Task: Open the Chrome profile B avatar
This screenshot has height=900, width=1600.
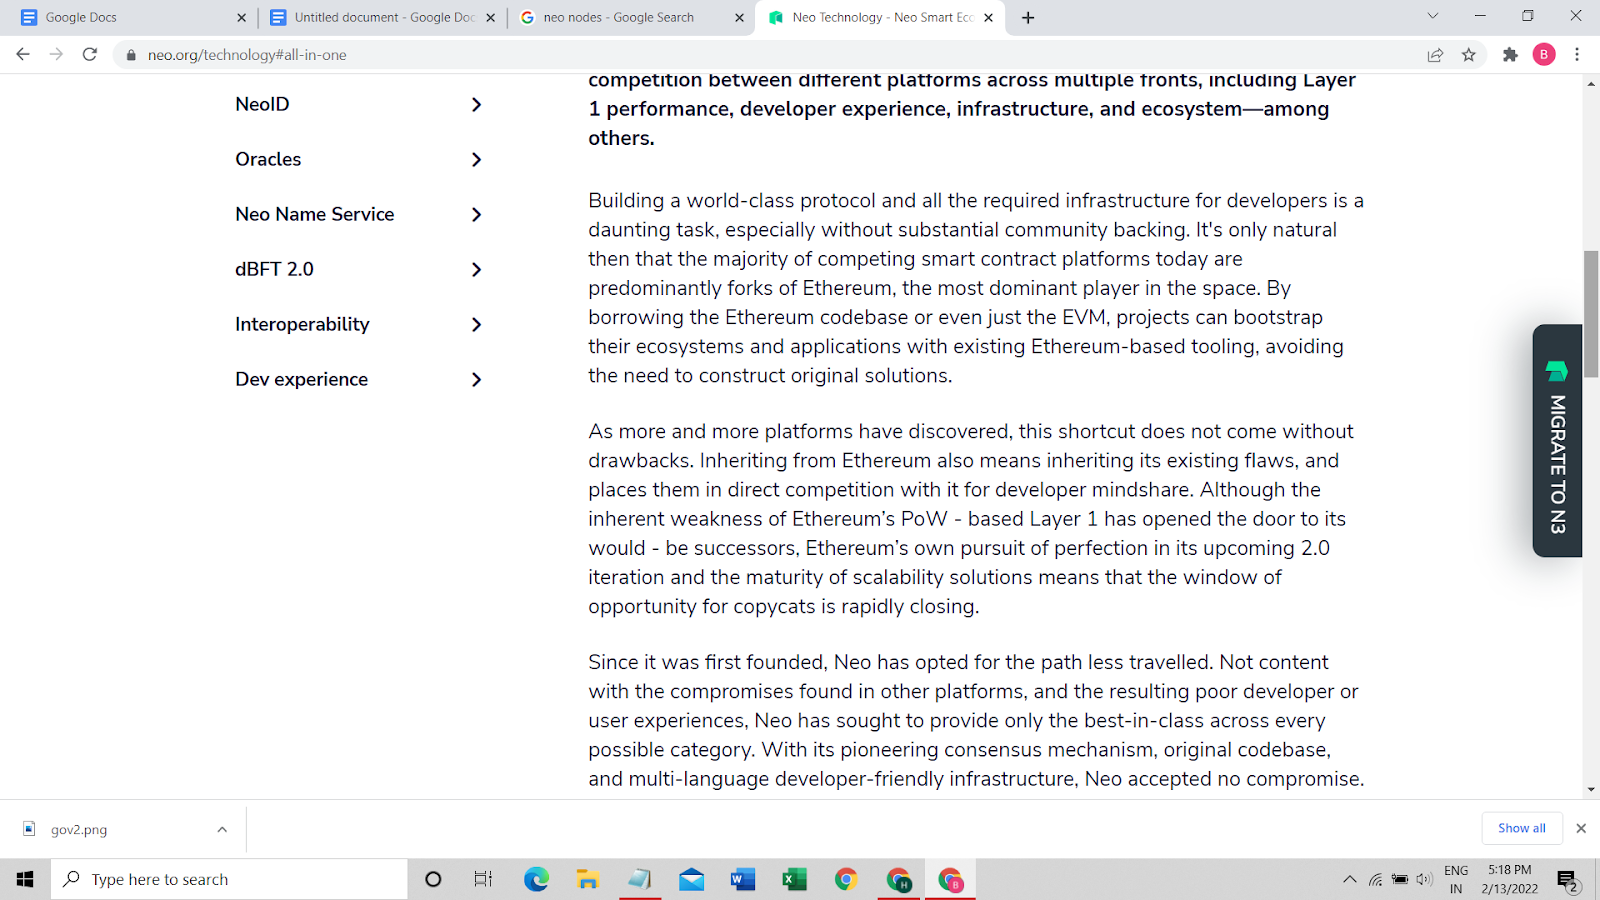Action: 1544,55
